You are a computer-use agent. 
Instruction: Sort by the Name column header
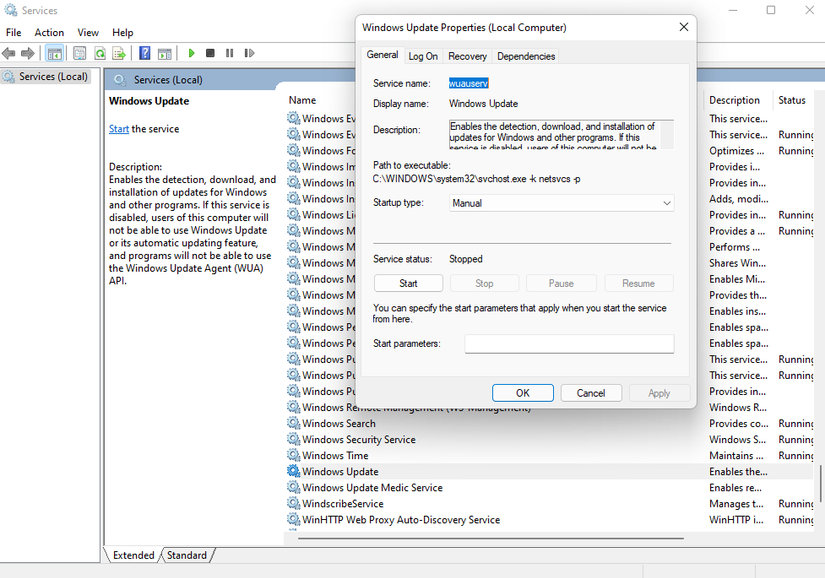302,100
